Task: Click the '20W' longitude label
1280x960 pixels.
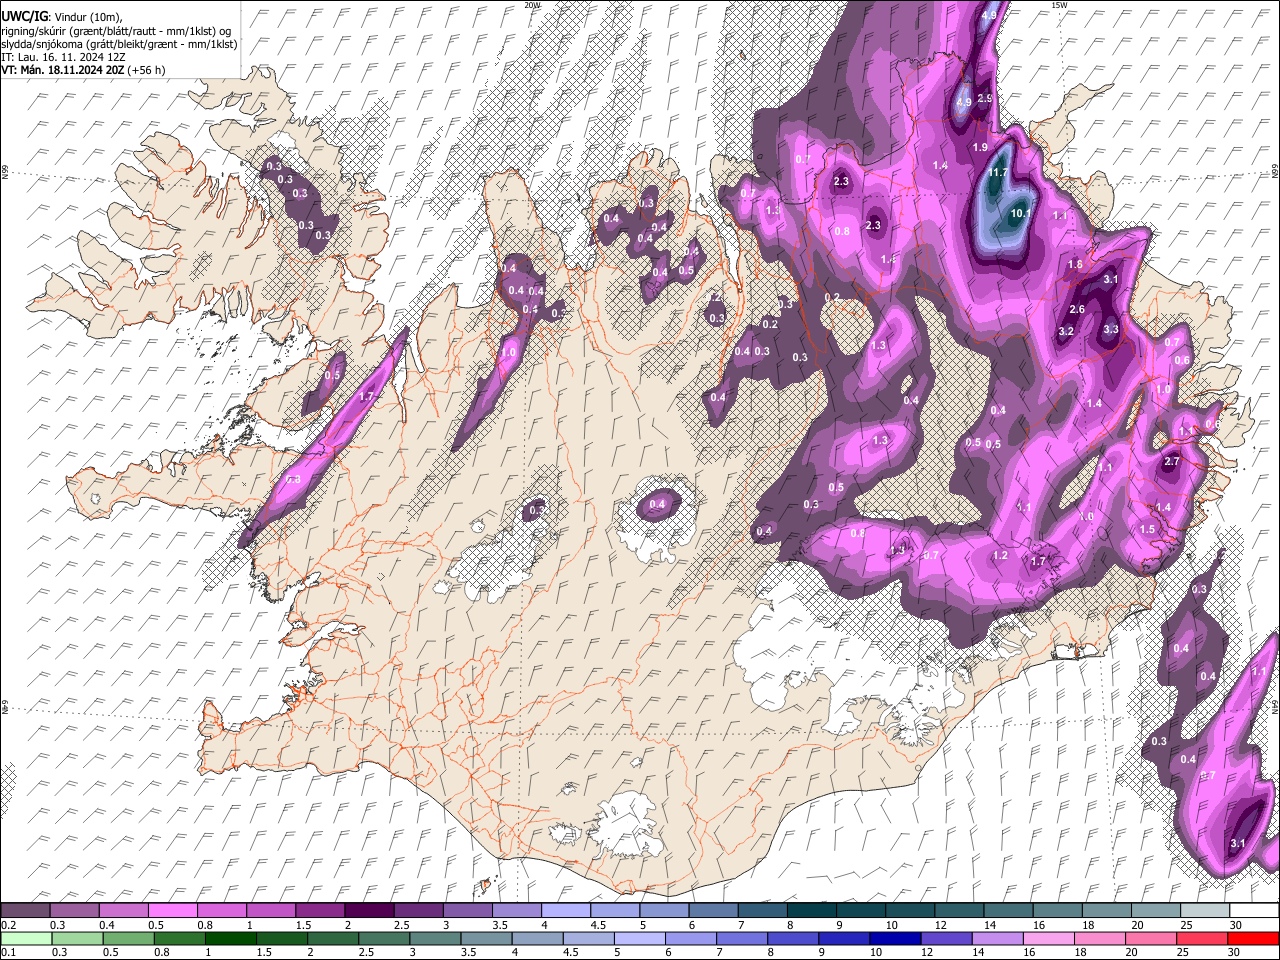Action: 532,5
